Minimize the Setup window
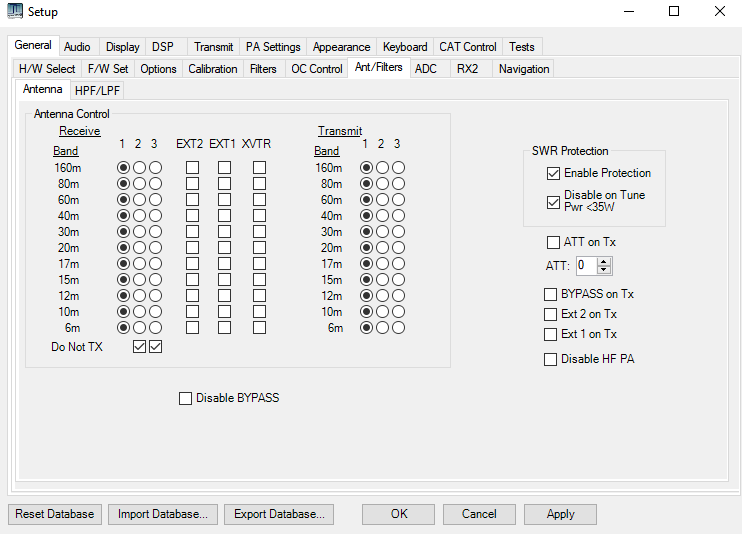742x534 pixels. 629,11
